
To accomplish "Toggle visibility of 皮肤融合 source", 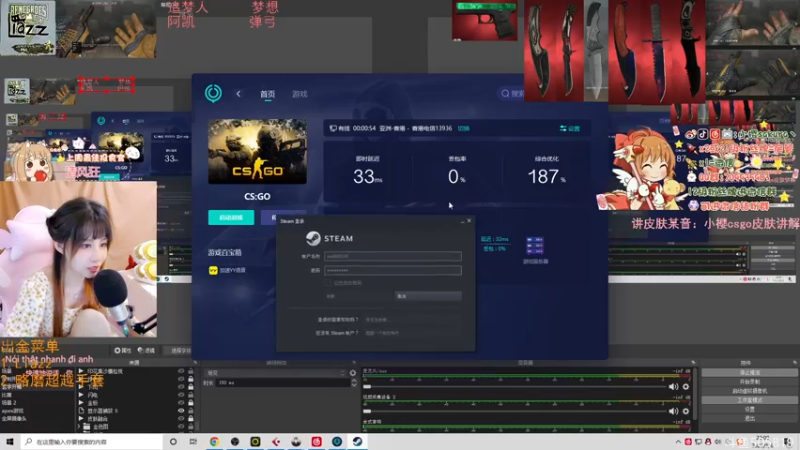I will tap(181, 418).
